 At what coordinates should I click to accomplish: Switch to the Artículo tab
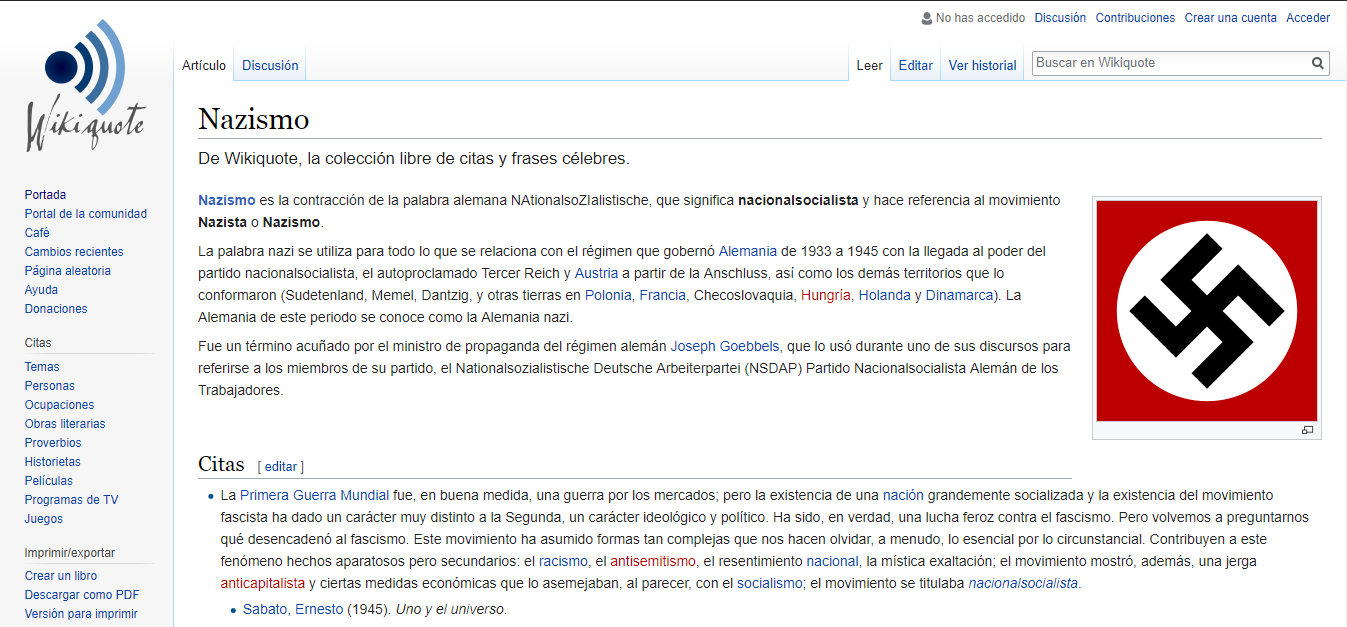pyautogui.click(x=204, y=66)
